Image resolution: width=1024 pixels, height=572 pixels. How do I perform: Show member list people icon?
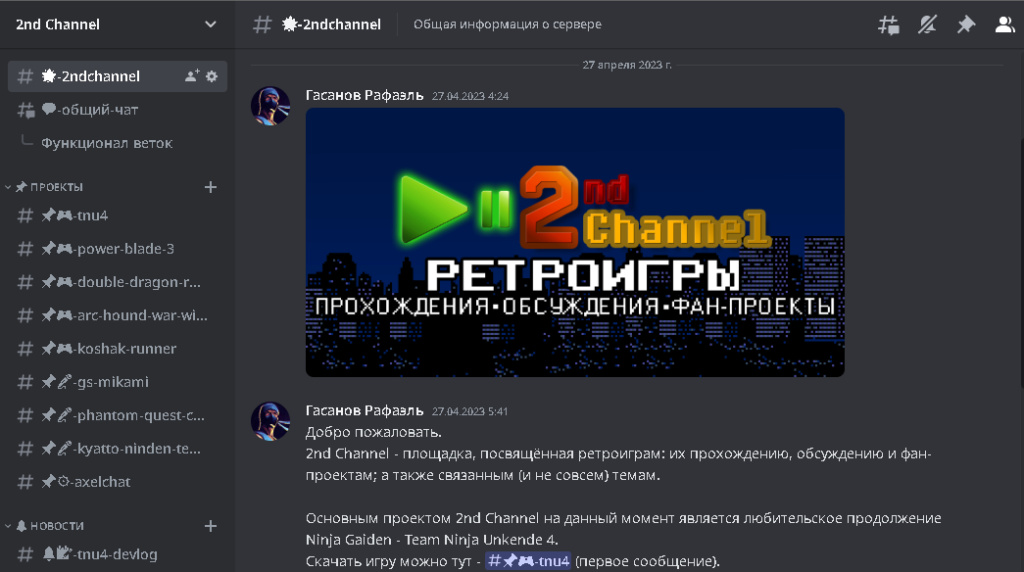1004,25
